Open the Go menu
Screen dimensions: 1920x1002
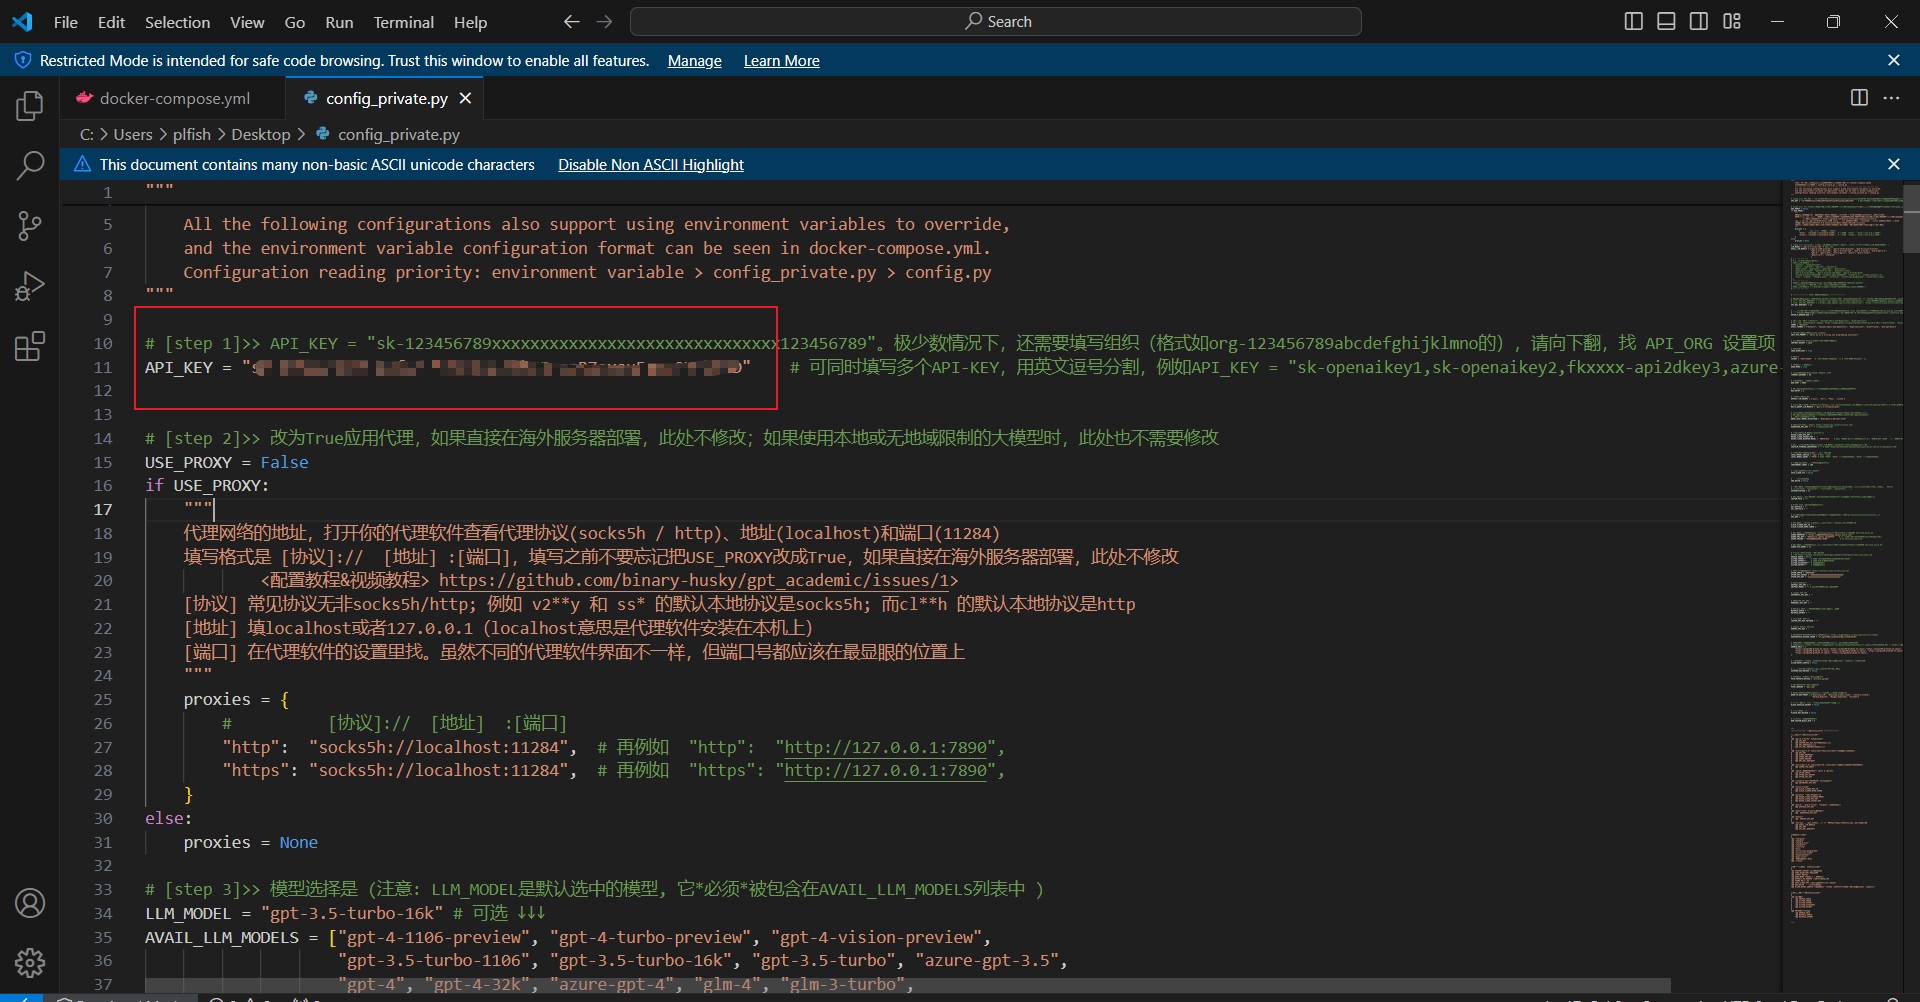295,22
